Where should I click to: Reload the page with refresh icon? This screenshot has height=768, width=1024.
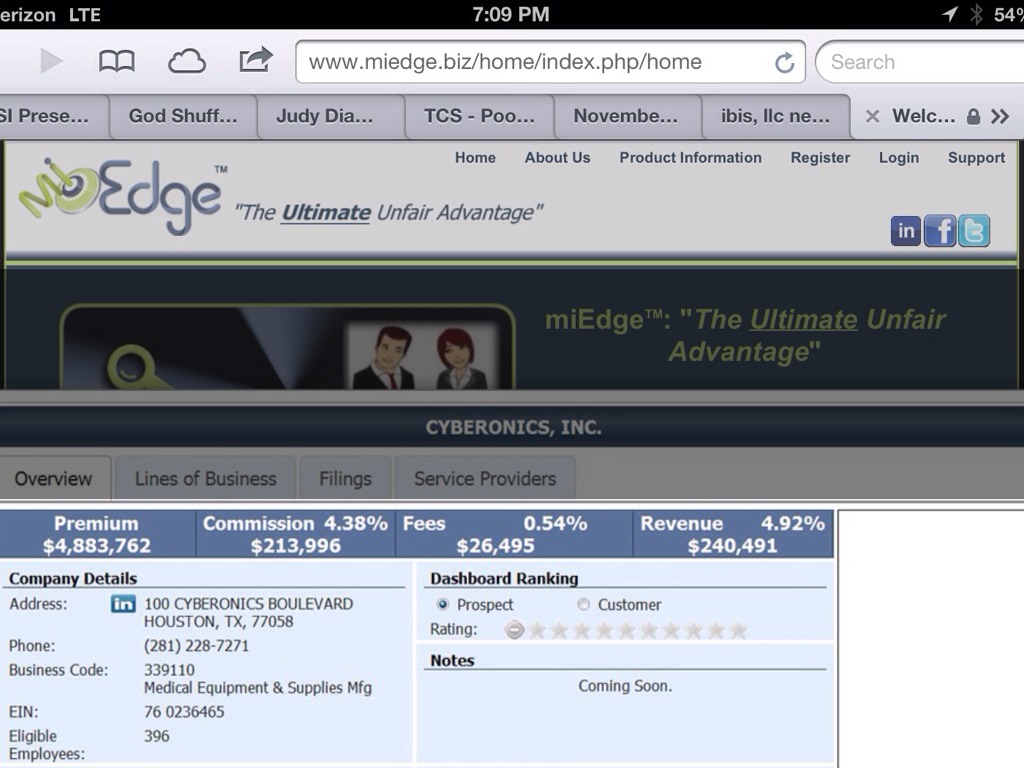point(785,63)
